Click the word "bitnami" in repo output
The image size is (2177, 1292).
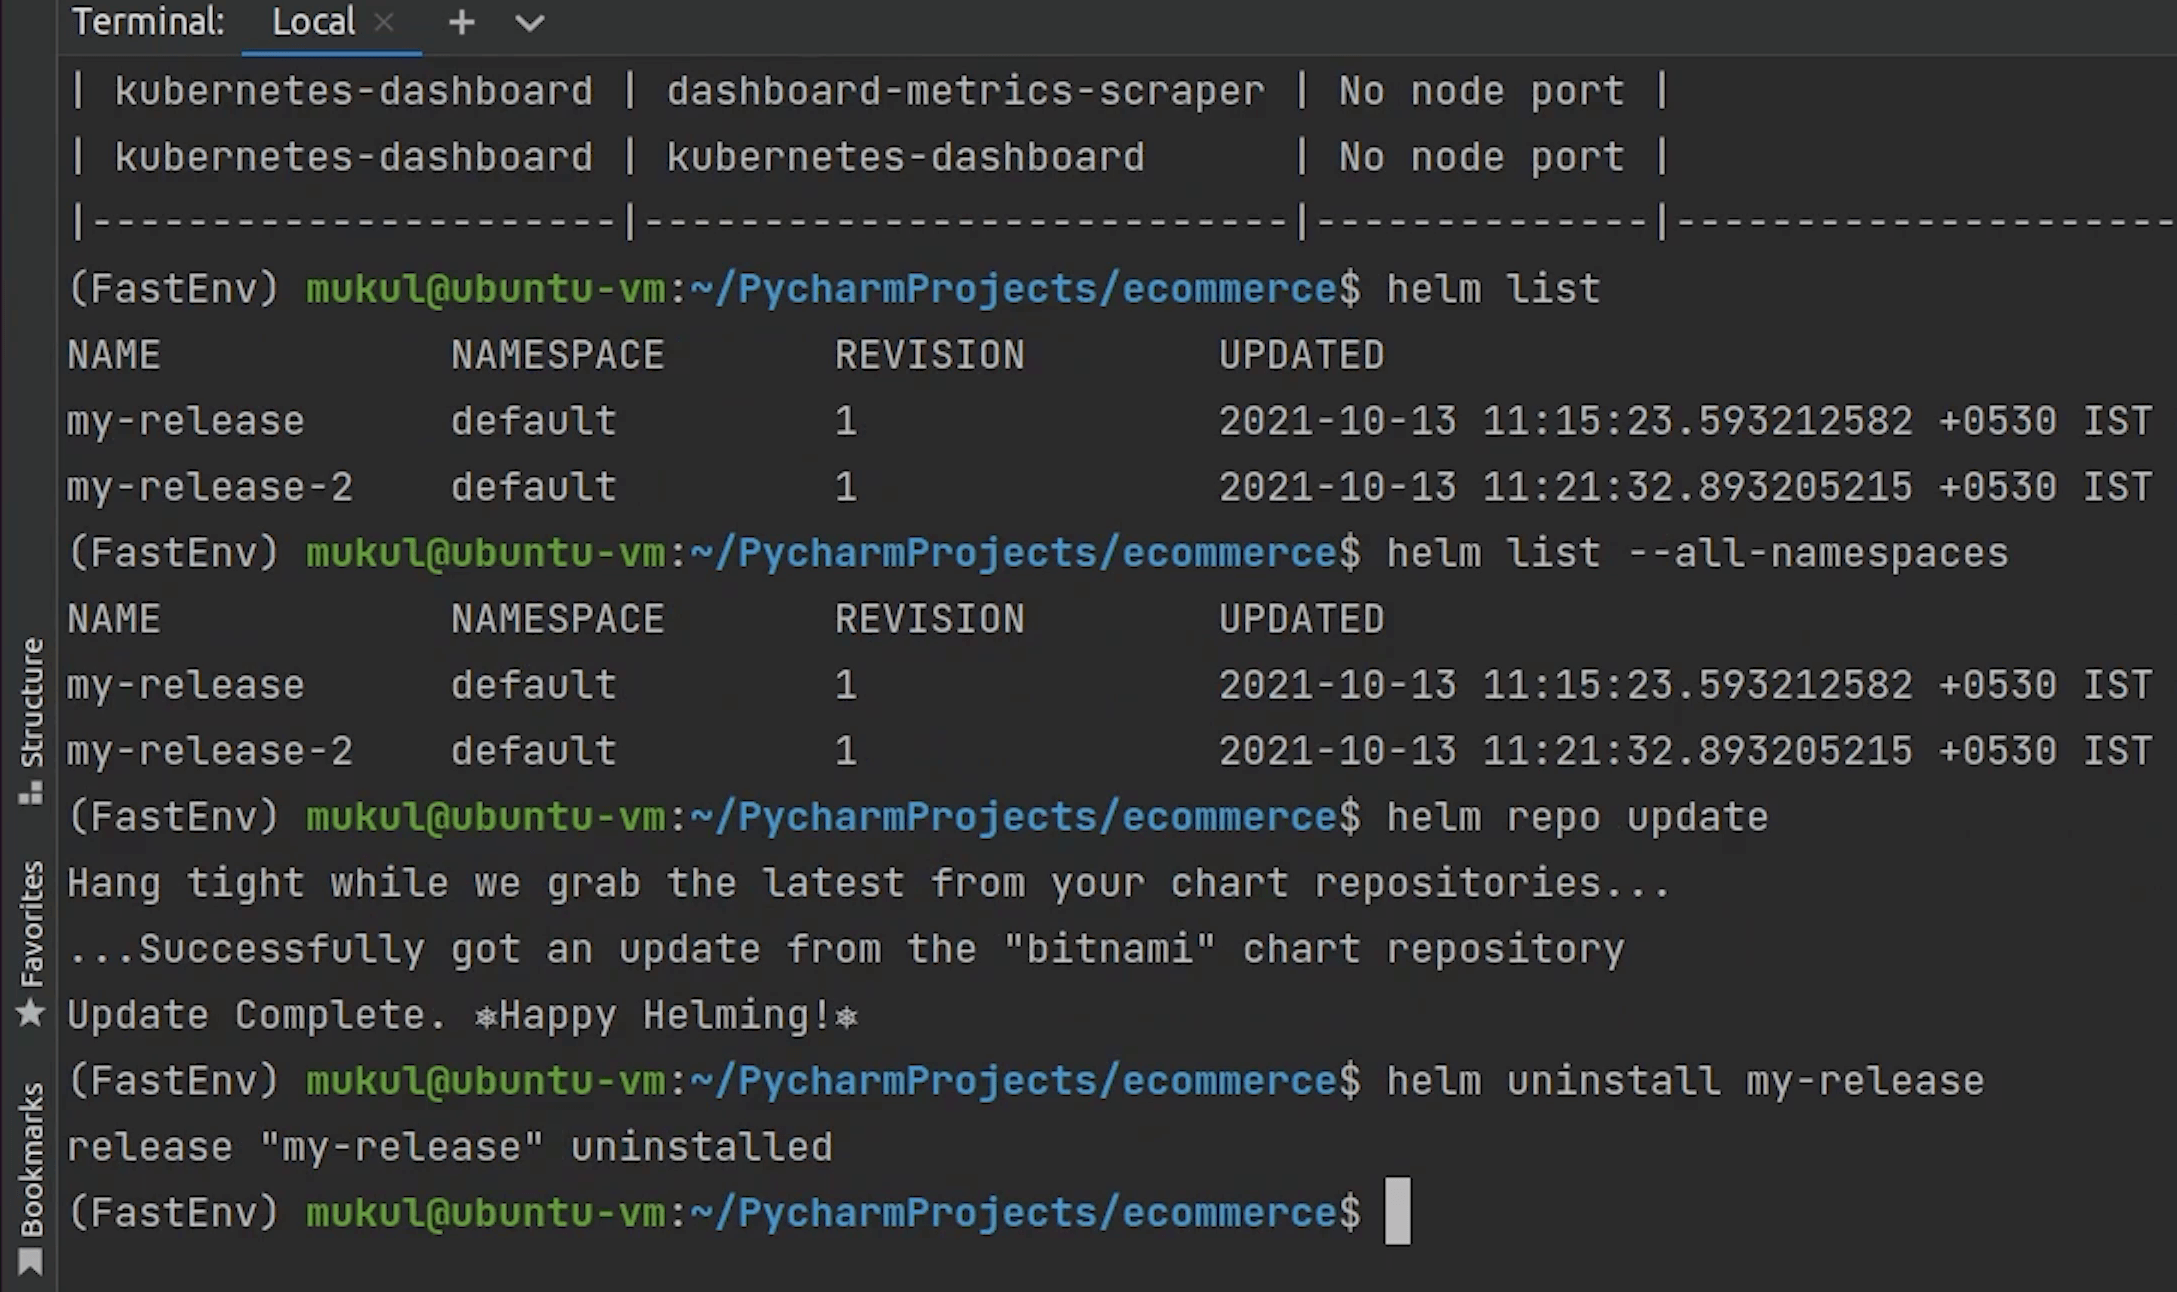1110,949
